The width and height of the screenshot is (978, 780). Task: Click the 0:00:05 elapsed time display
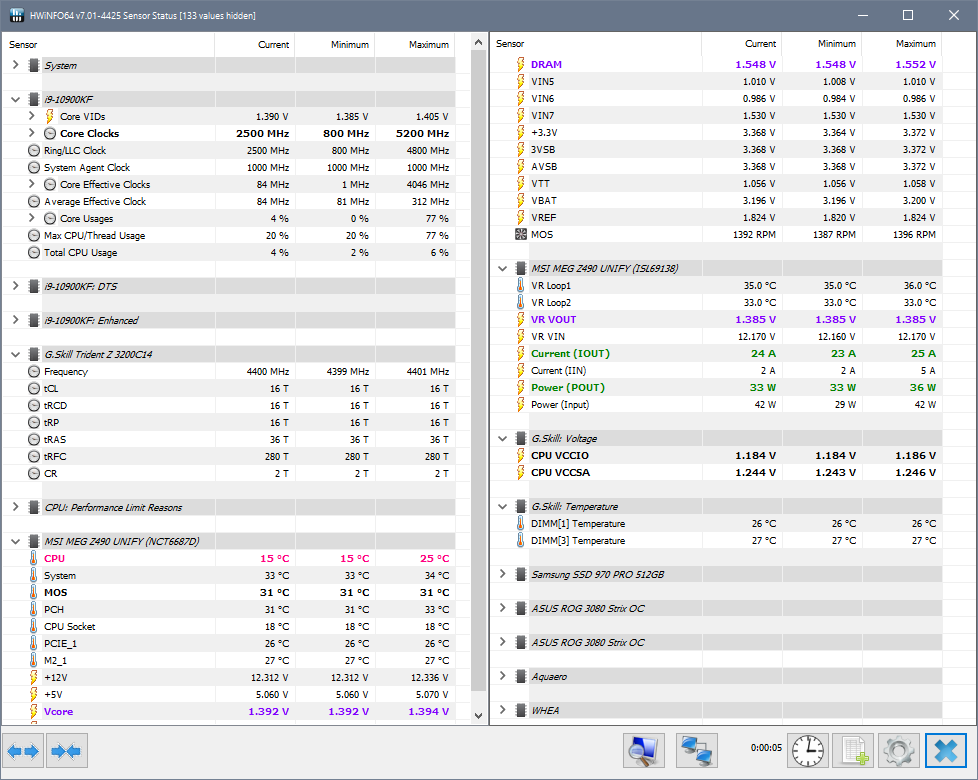pos(766,748)
